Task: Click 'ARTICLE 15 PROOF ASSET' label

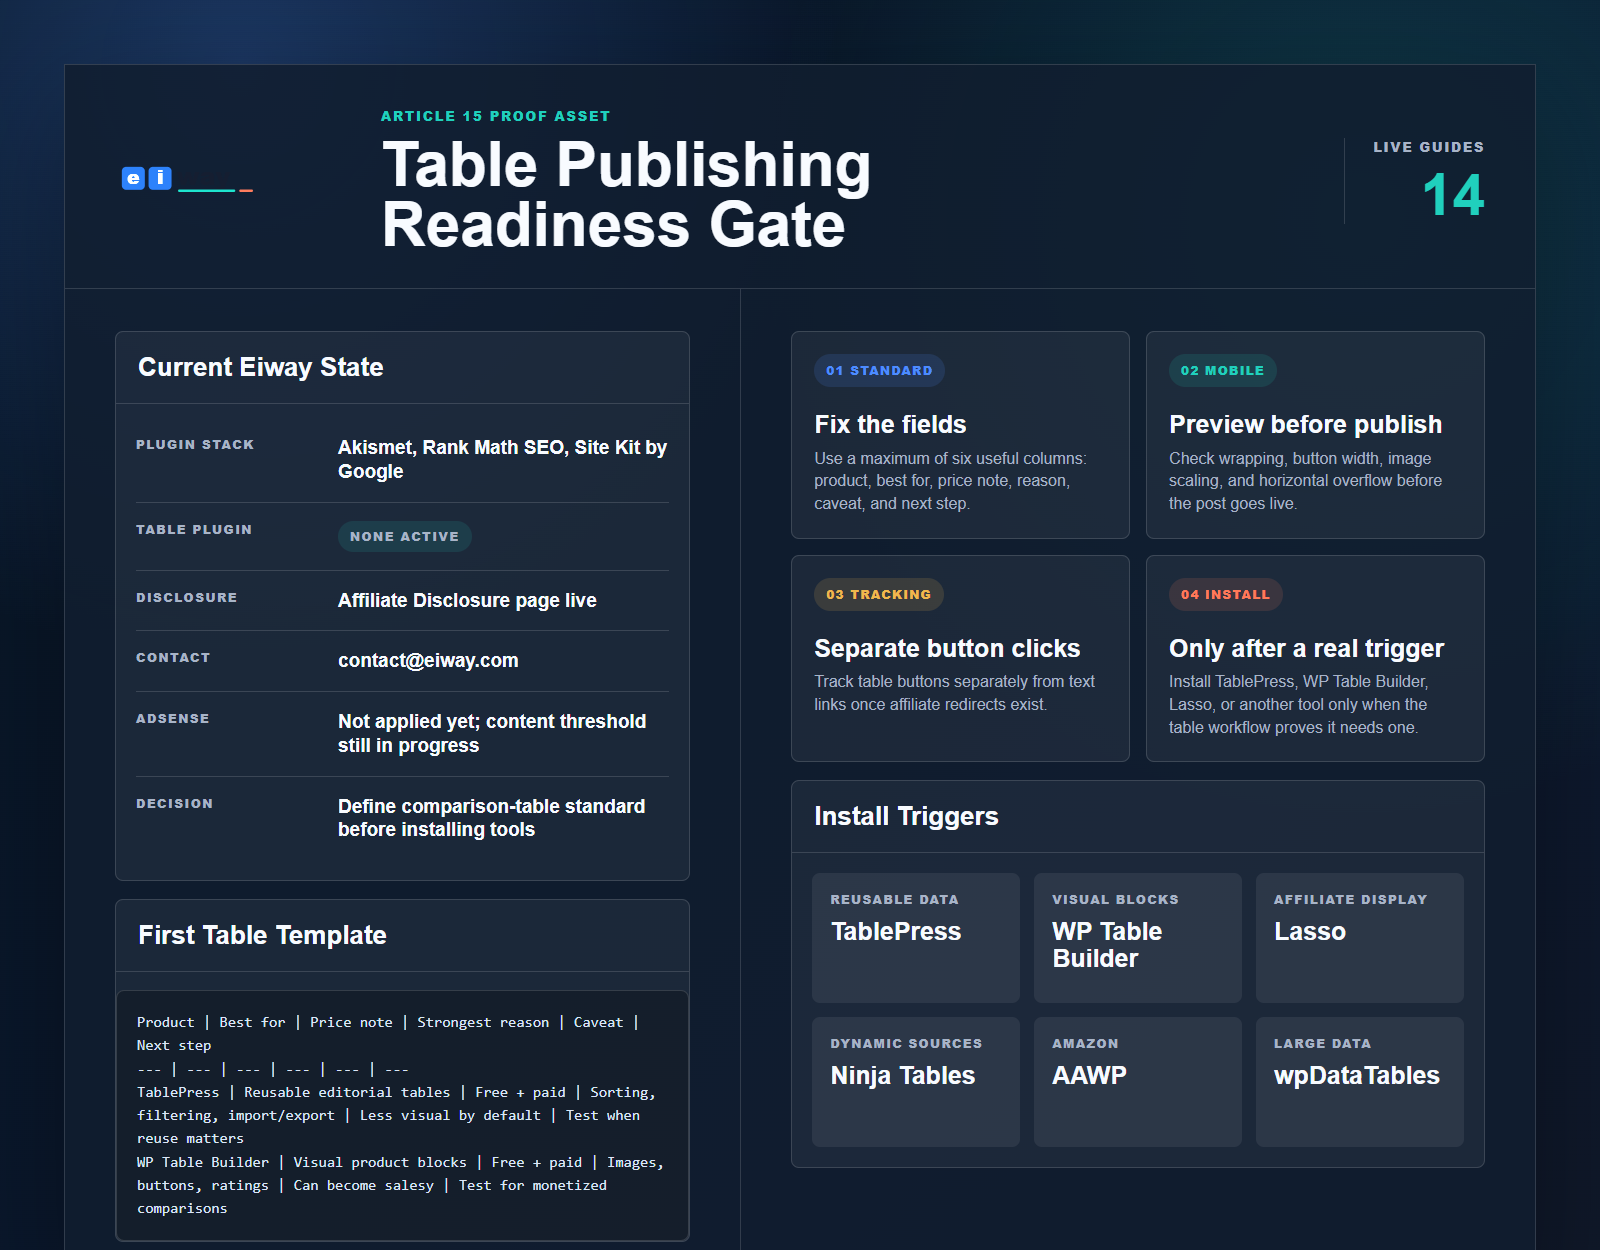Action: (495, 116)
